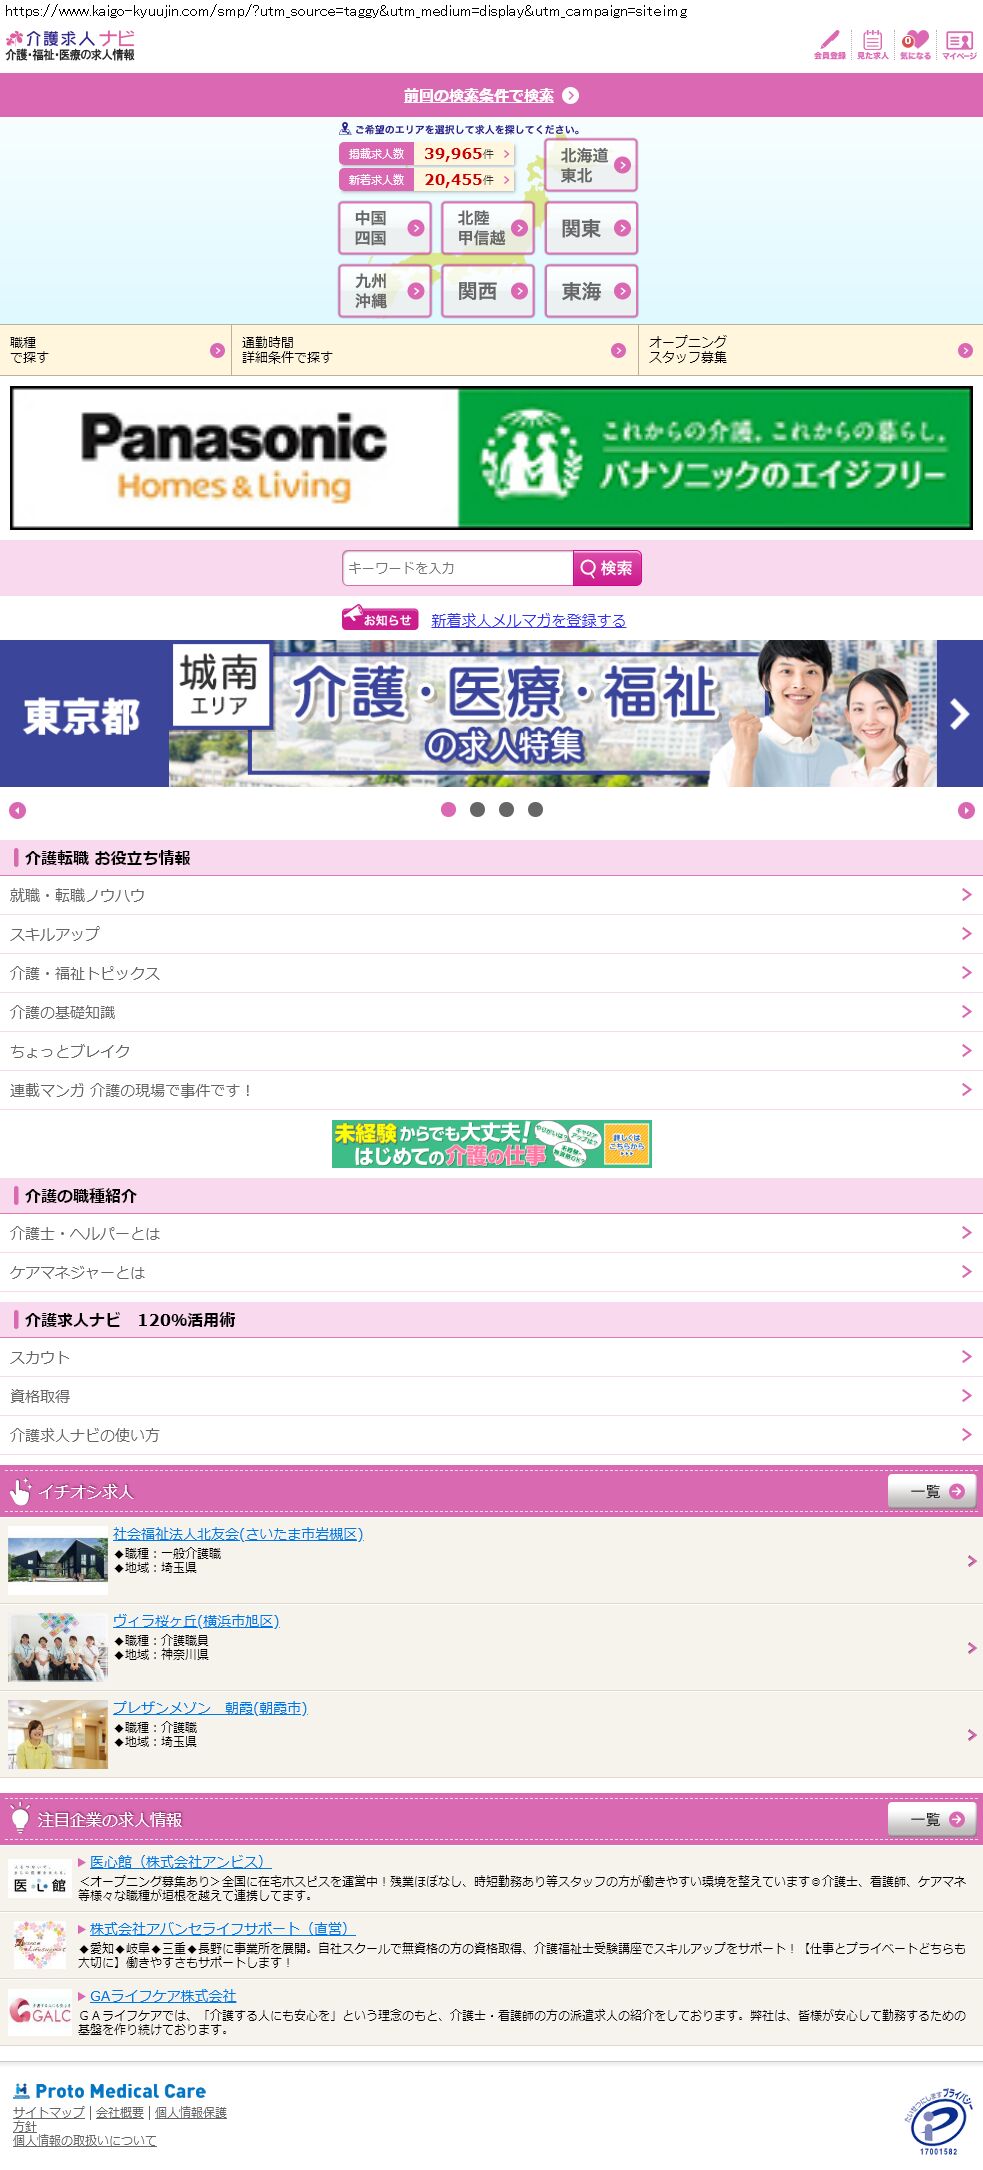The image size is (983, 2170).
Task: Open 社会福祉法人北友会(さいたま市岩槻区) link
Action: click(x=238, y=1534)
